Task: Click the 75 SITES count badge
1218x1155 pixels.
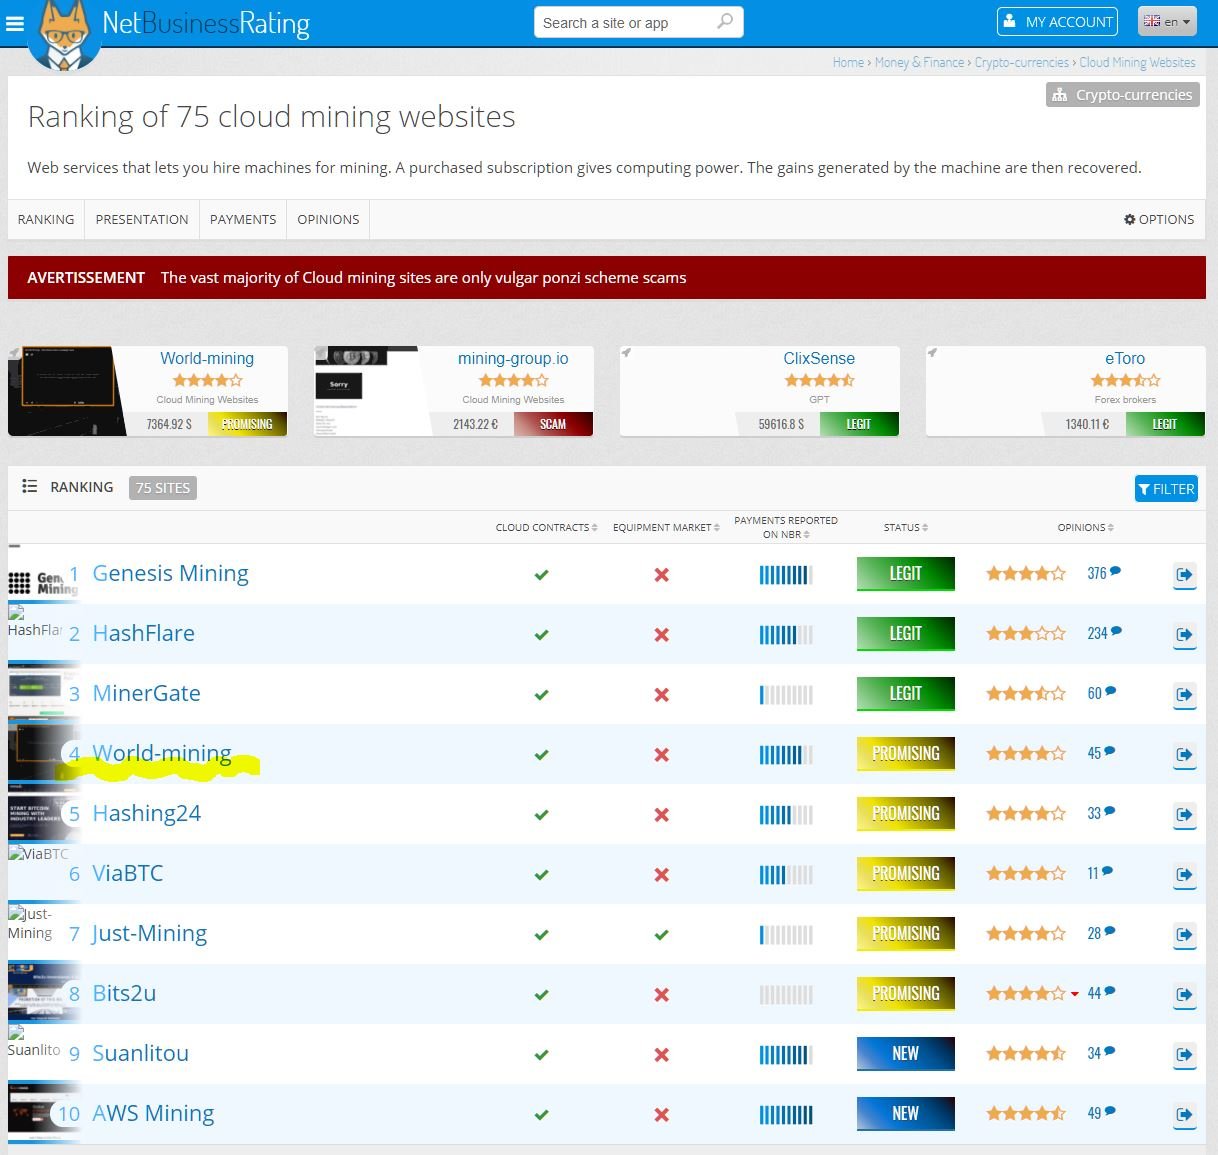Action: click(x=163, y=488)
